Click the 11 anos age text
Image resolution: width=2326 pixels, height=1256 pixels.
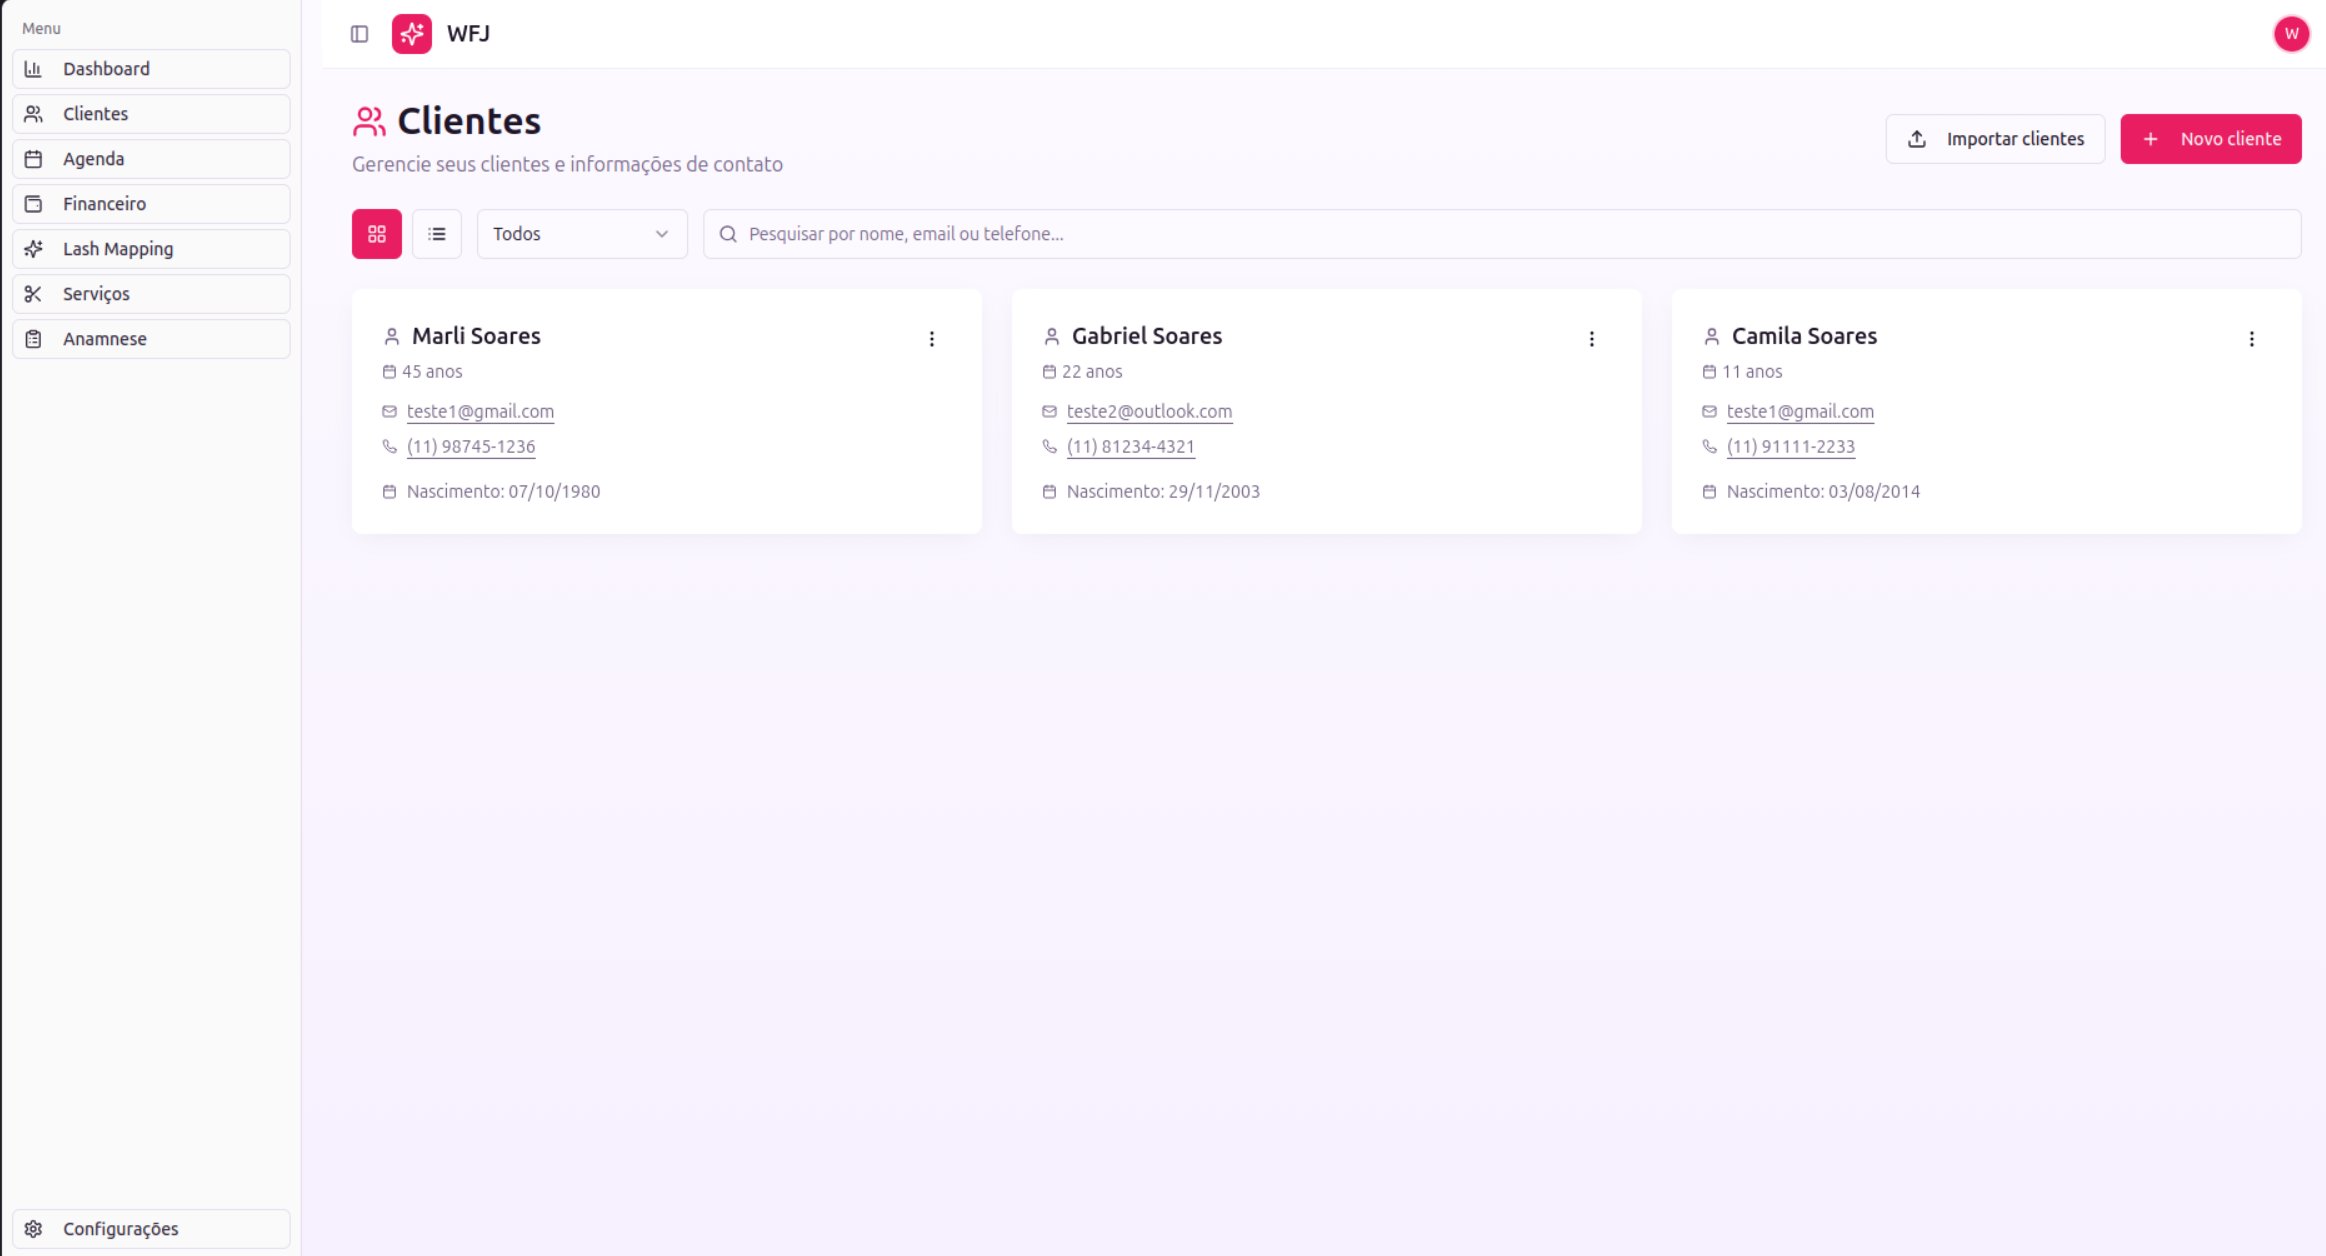click(1752, 372)
